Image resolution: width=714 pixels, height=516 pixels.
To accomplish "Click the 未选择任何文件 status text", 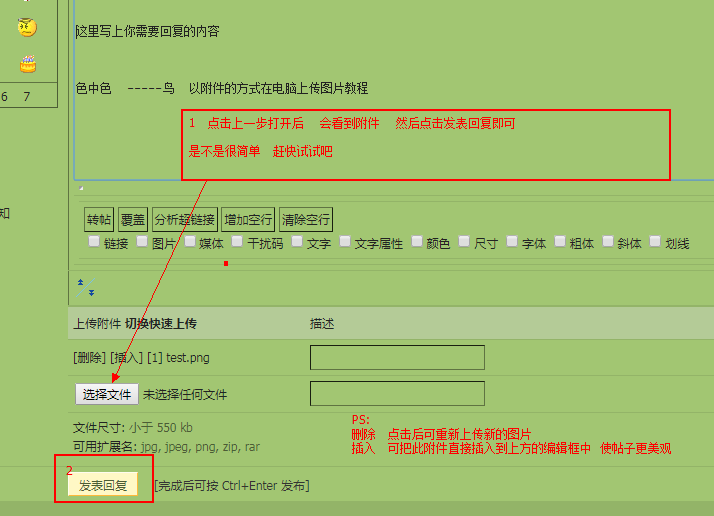I will click(185, 394).
